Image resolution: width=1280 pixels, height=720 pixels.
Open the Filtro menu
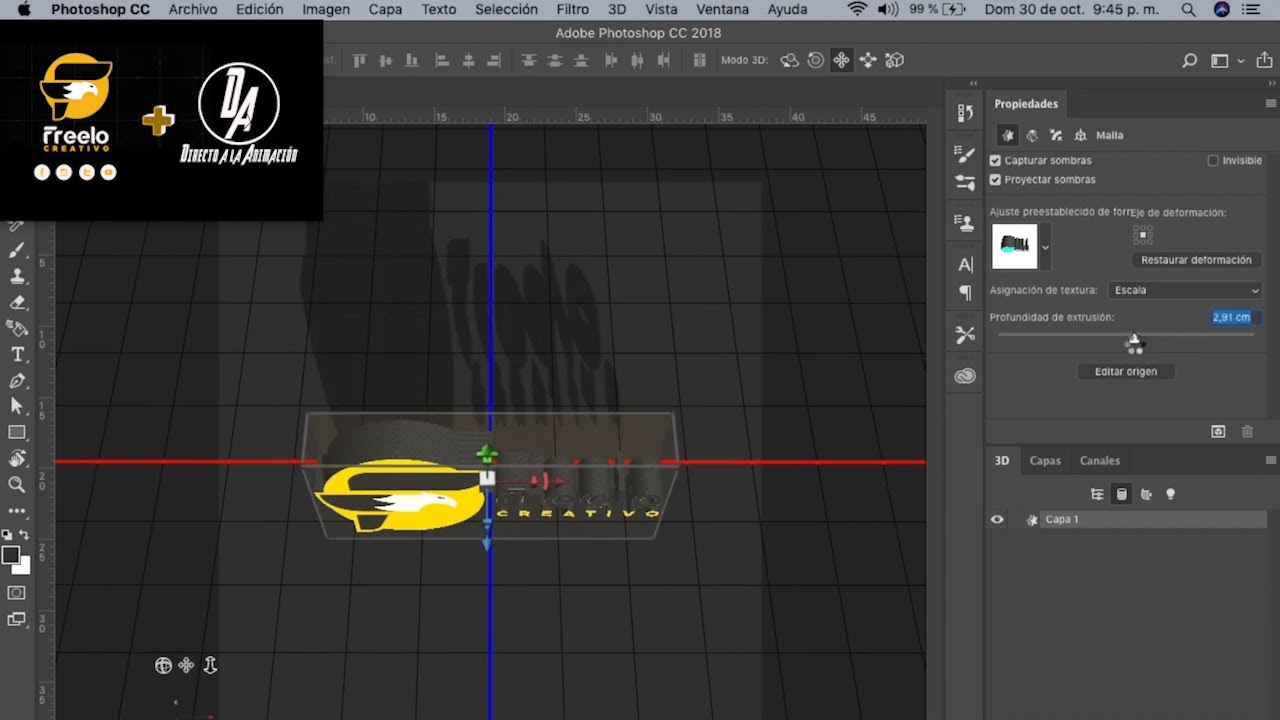click(x=573, y=9)
